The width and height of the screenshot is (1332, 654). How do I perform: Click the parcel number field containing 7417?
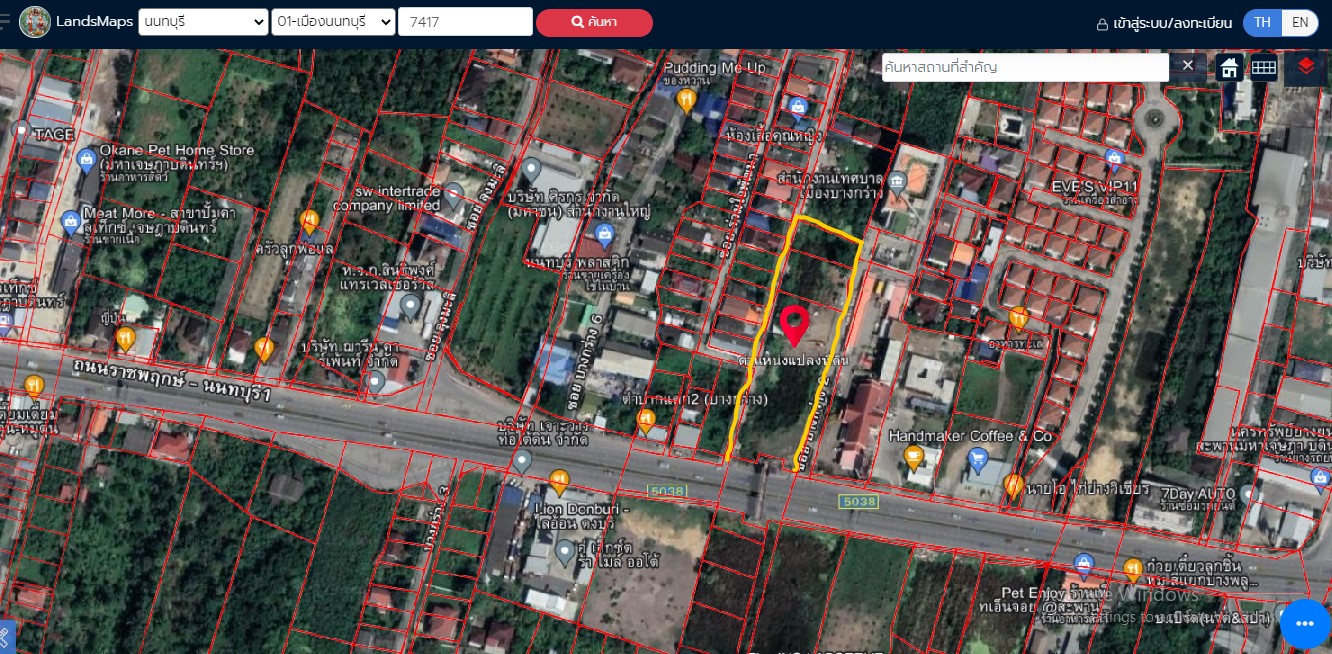pyautogui.click(x=465, y=22)
